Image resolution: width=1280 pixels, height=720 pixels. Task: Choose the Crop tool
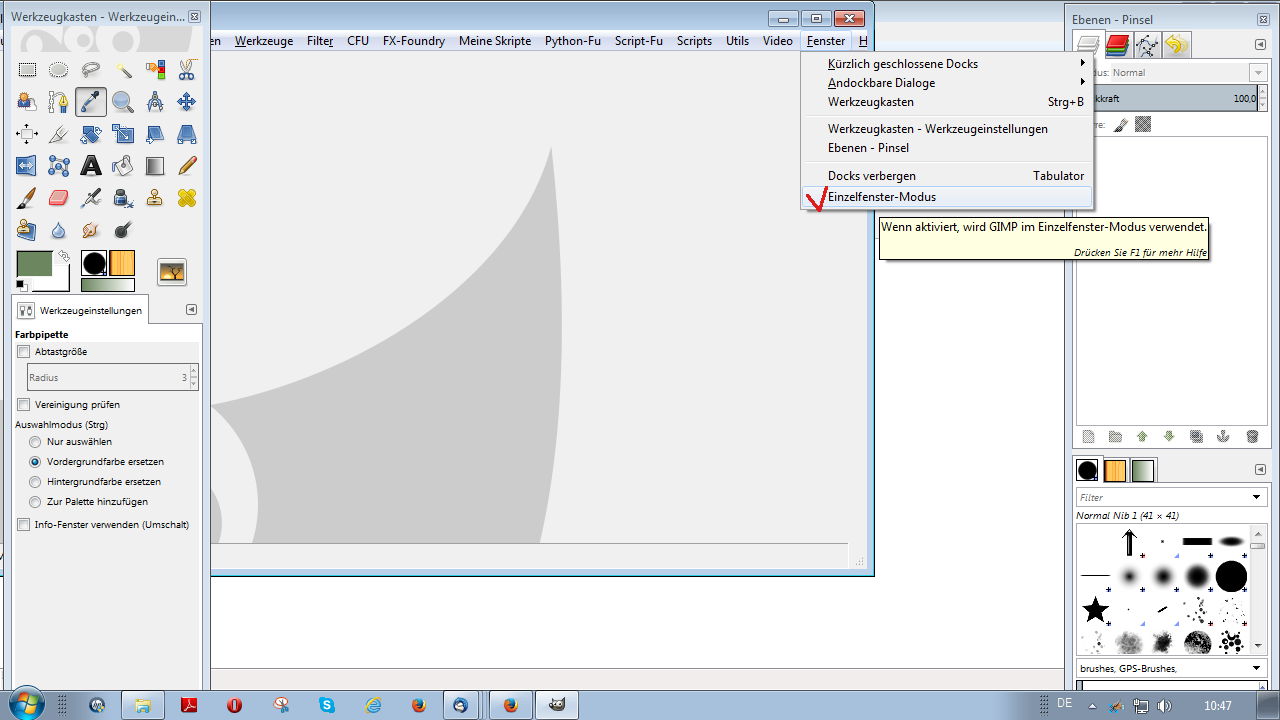tap(59, 134)
